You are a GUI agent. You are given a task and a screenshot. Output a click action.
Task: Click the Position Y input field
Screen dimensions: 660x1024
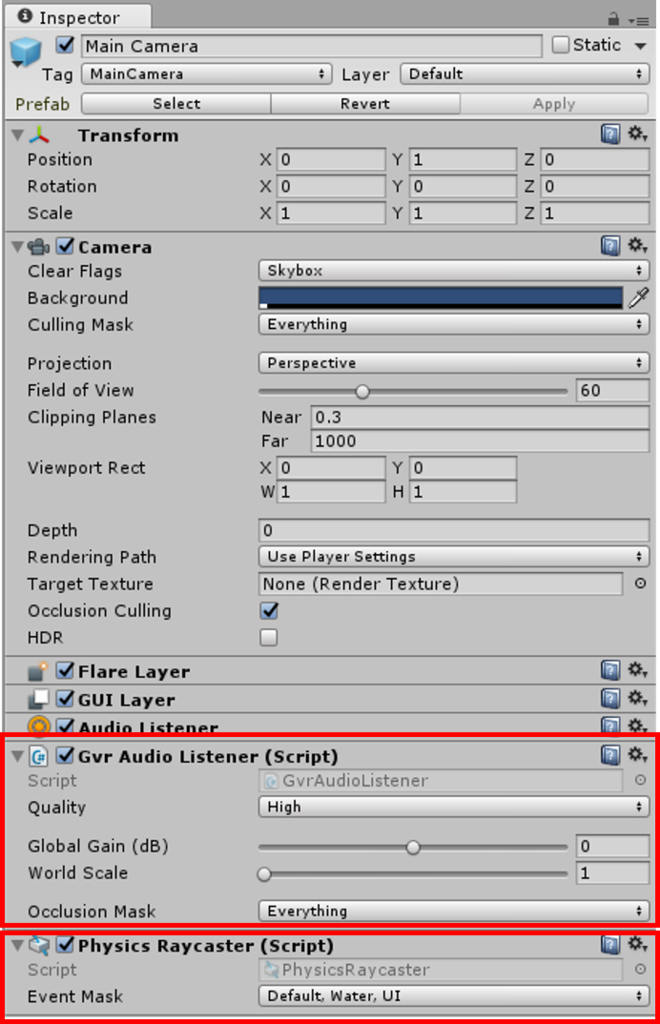pyautogui.click(x=463, y=160)
